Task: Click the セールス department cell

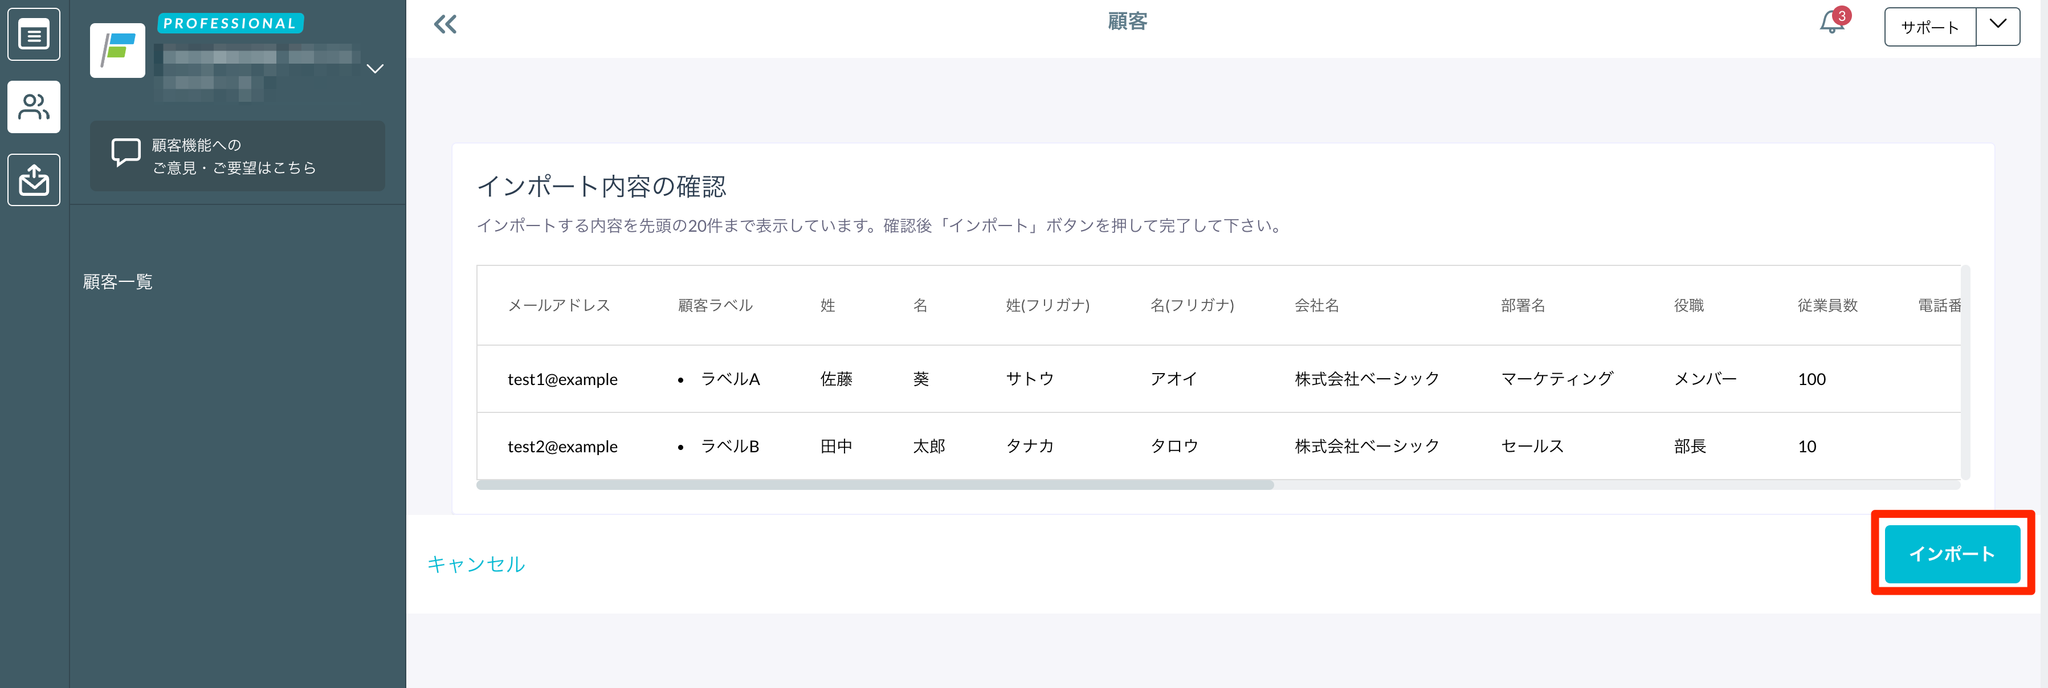Action: [x=1532, y=446]
